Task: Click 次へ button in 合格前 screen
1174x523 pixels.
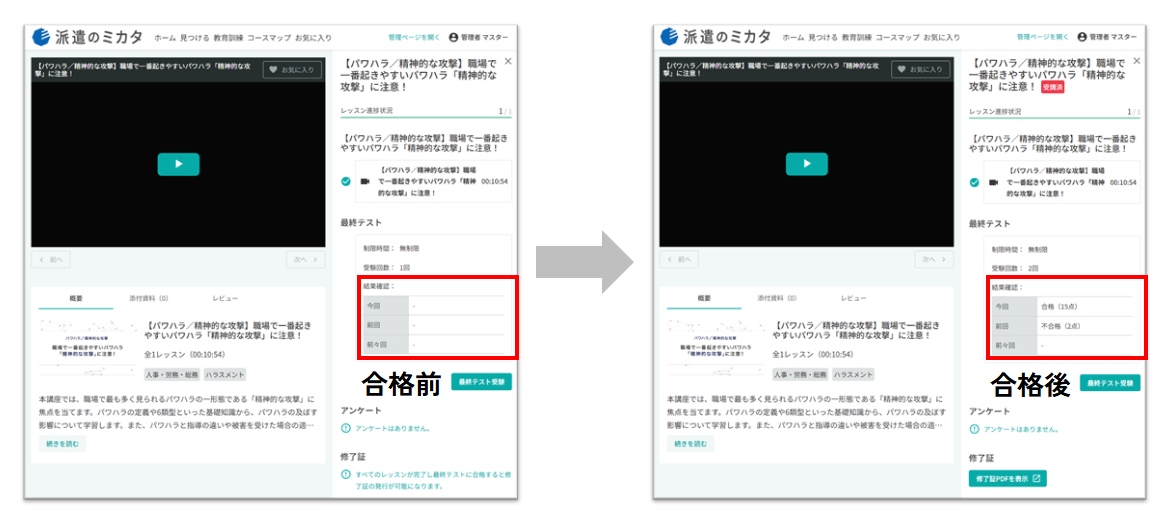Action: pos(305,260)
